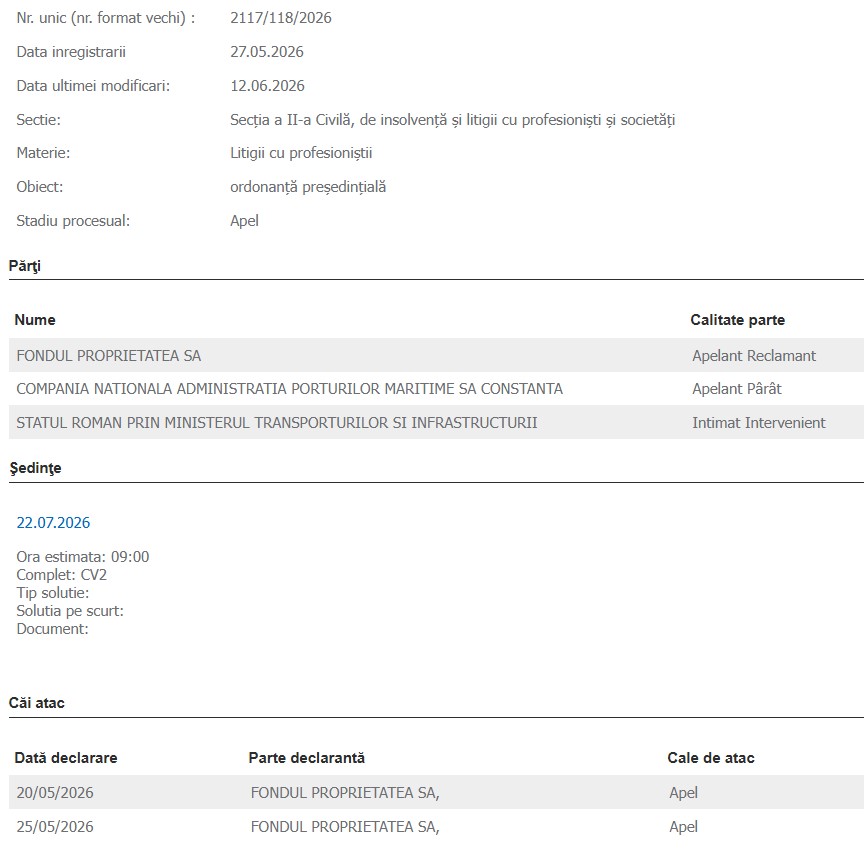The image size is (867, 850).
Task: Click the Căi atac section heading
Action: (36, 703)
